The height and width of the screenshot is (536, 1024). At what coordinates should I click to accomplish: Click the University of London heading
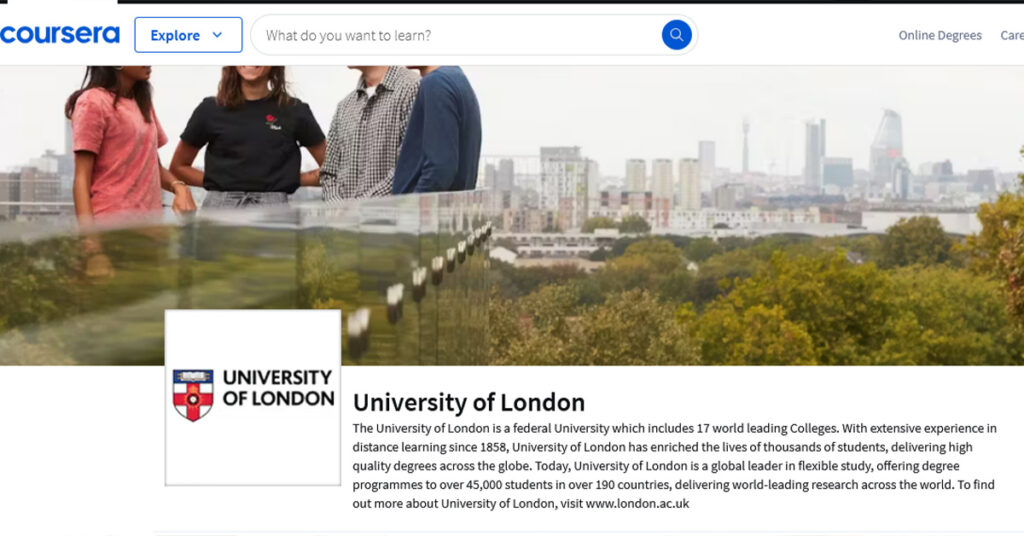coord(469,402)
